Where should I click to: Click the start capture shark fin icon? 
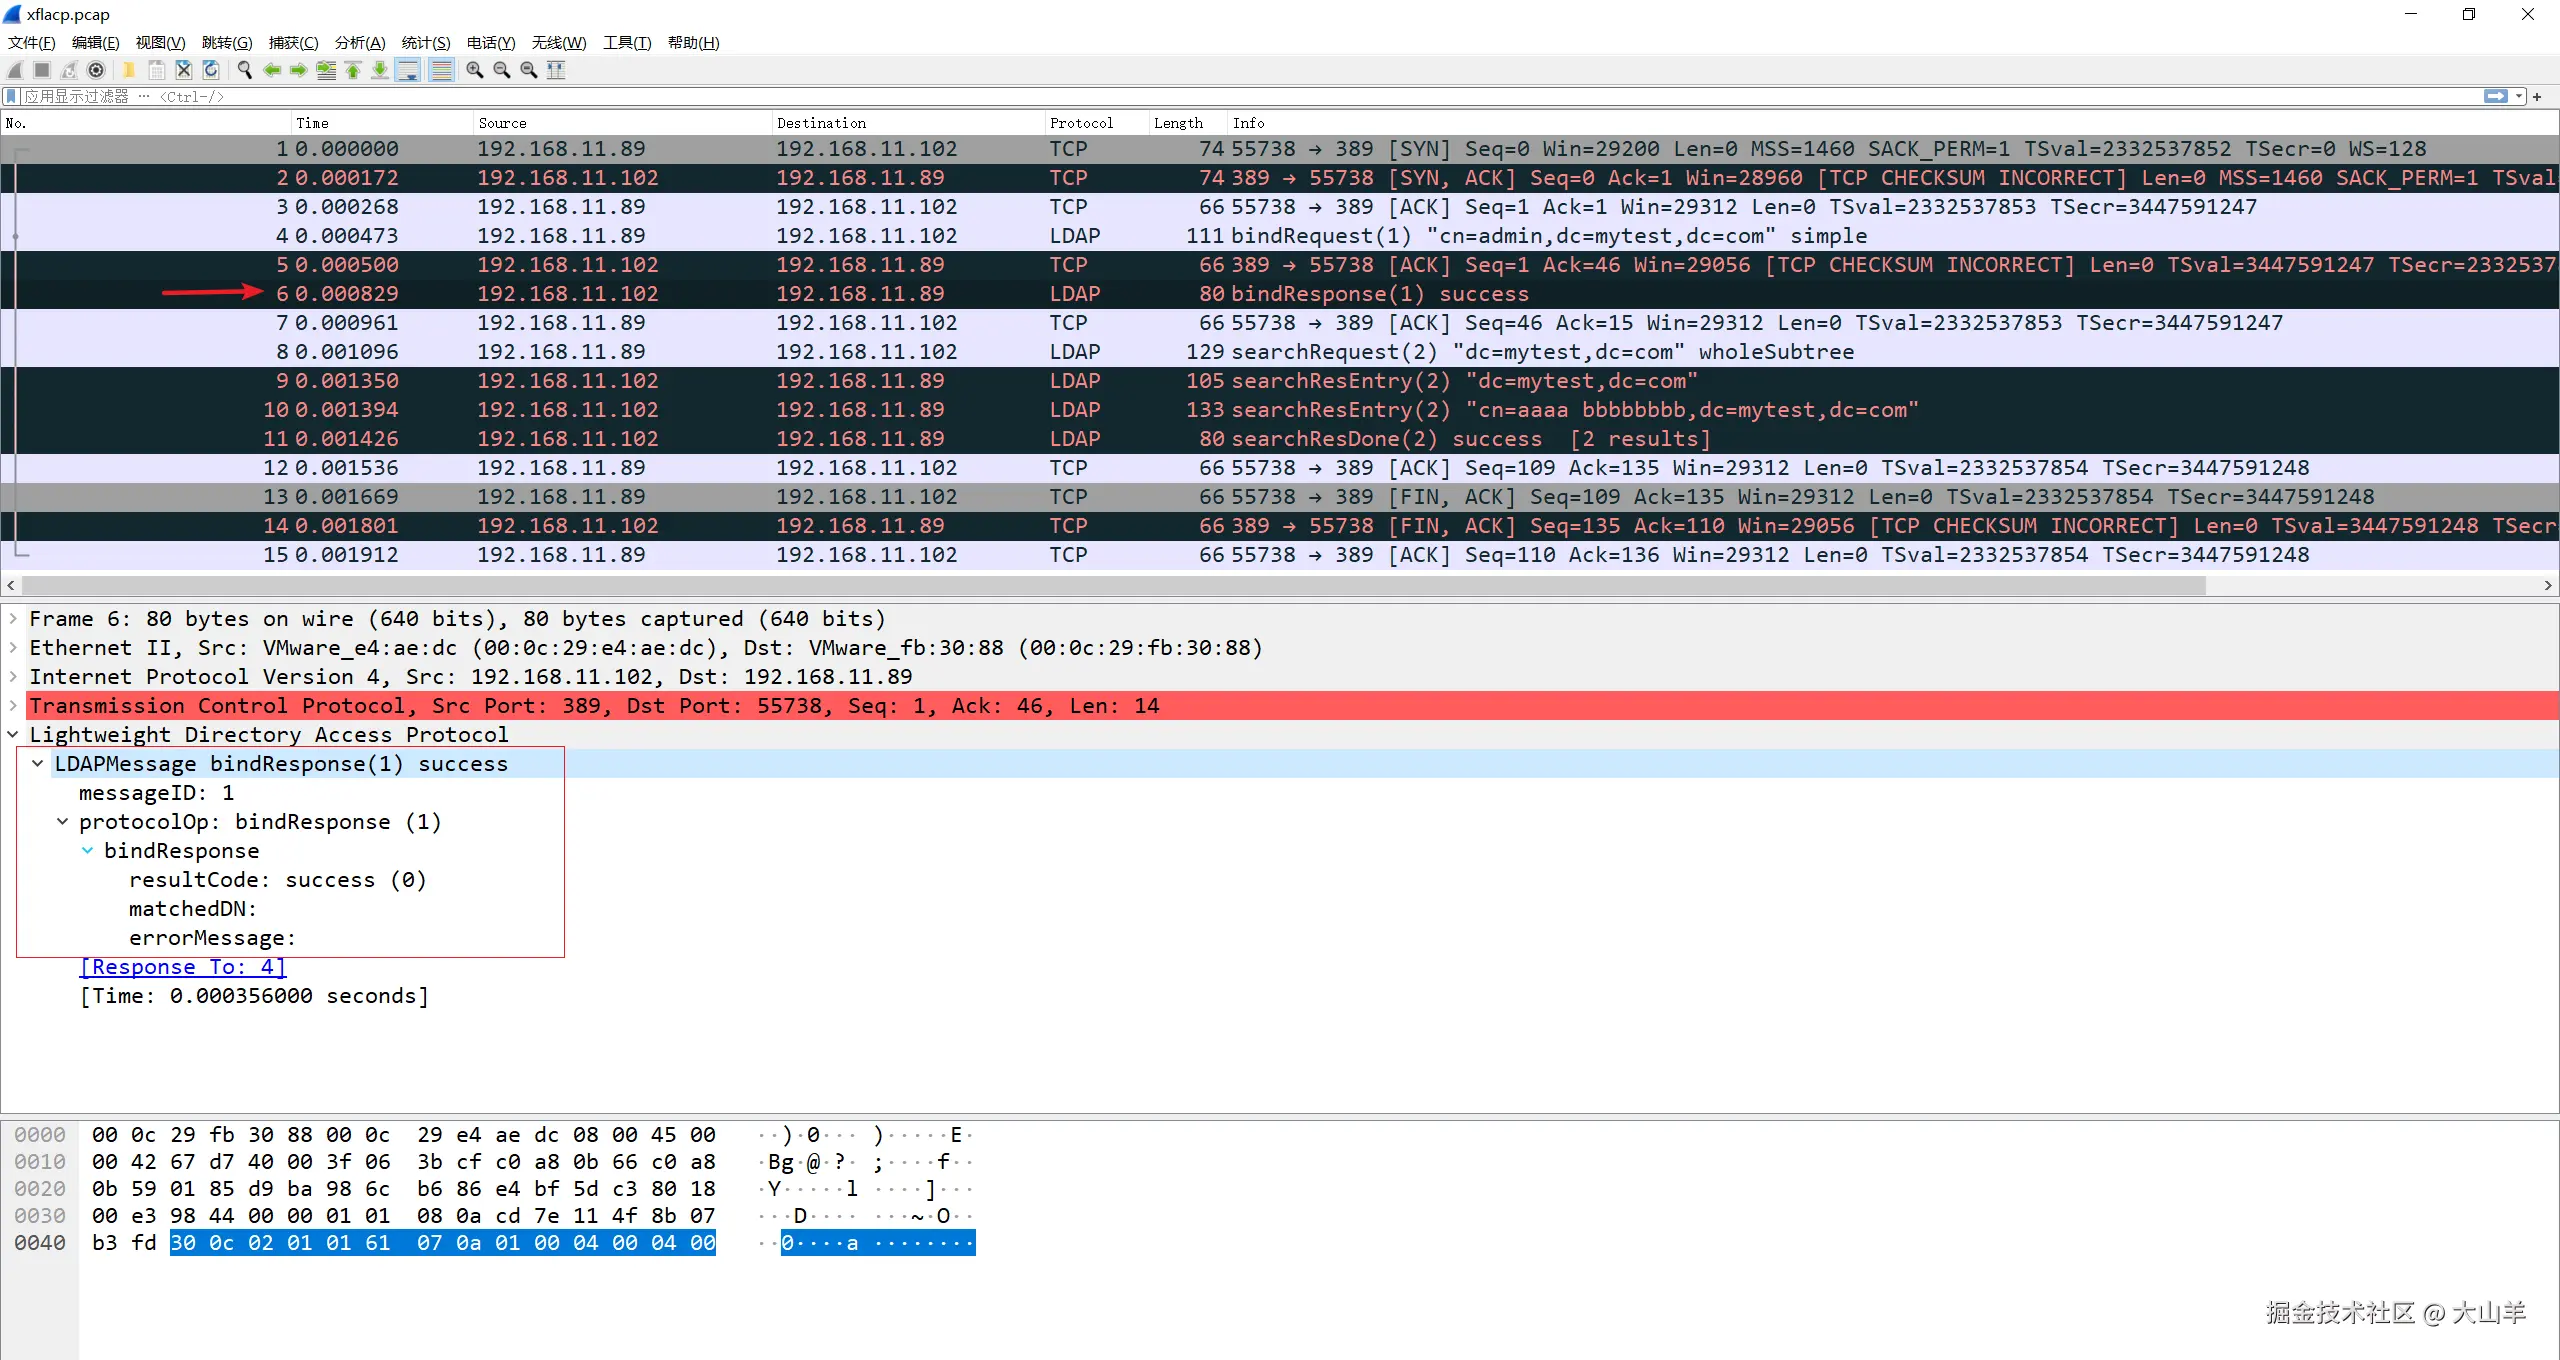[x=15, y=70]
